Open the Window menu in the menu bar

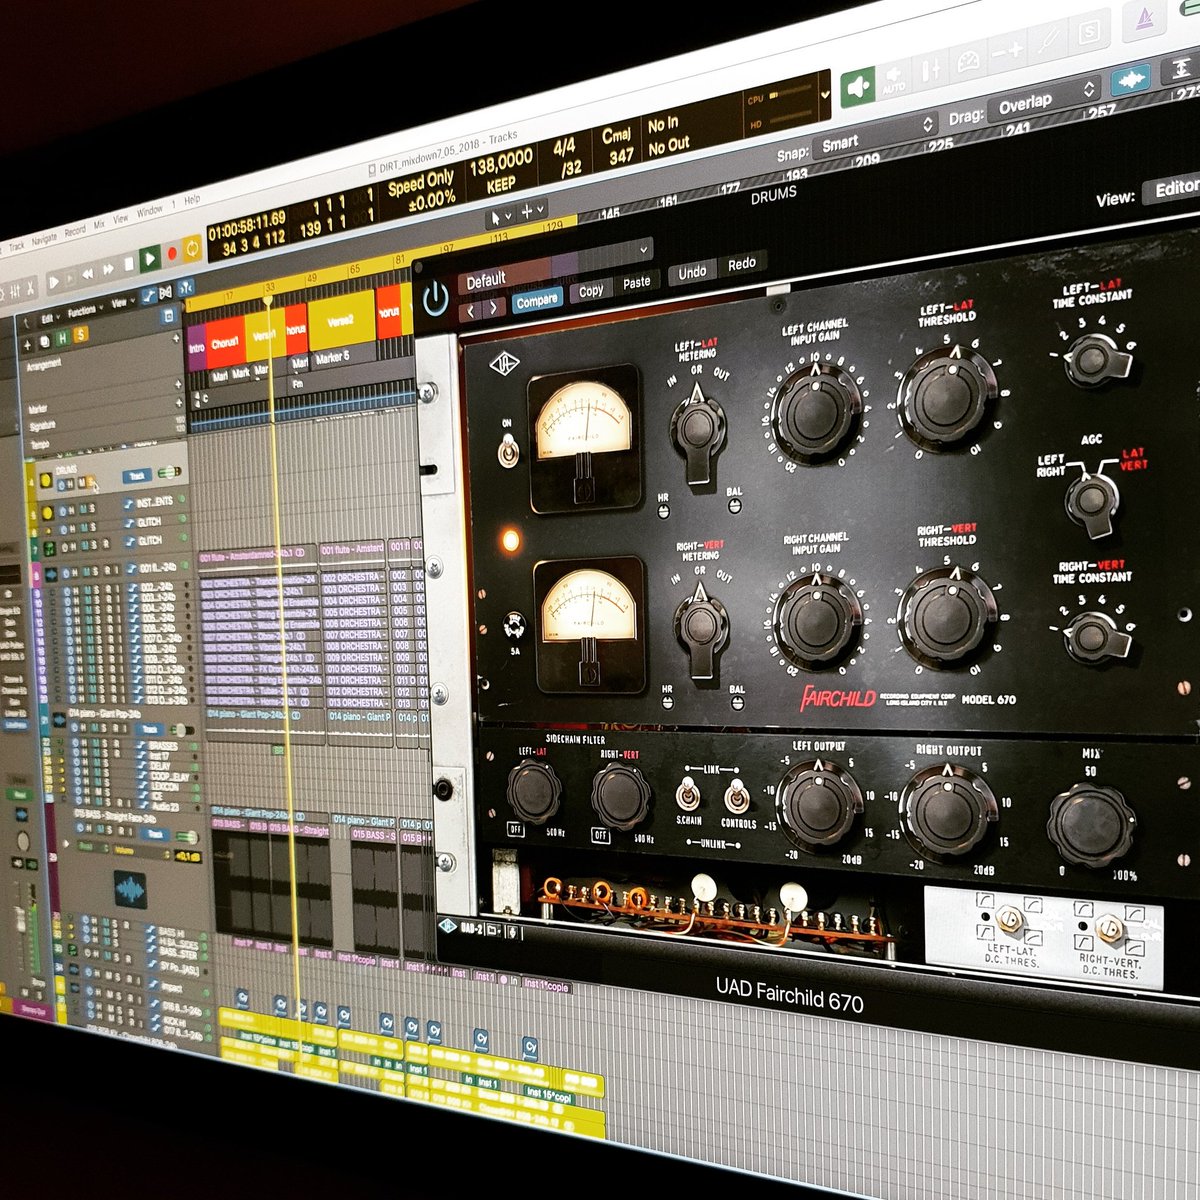point(149,211)
